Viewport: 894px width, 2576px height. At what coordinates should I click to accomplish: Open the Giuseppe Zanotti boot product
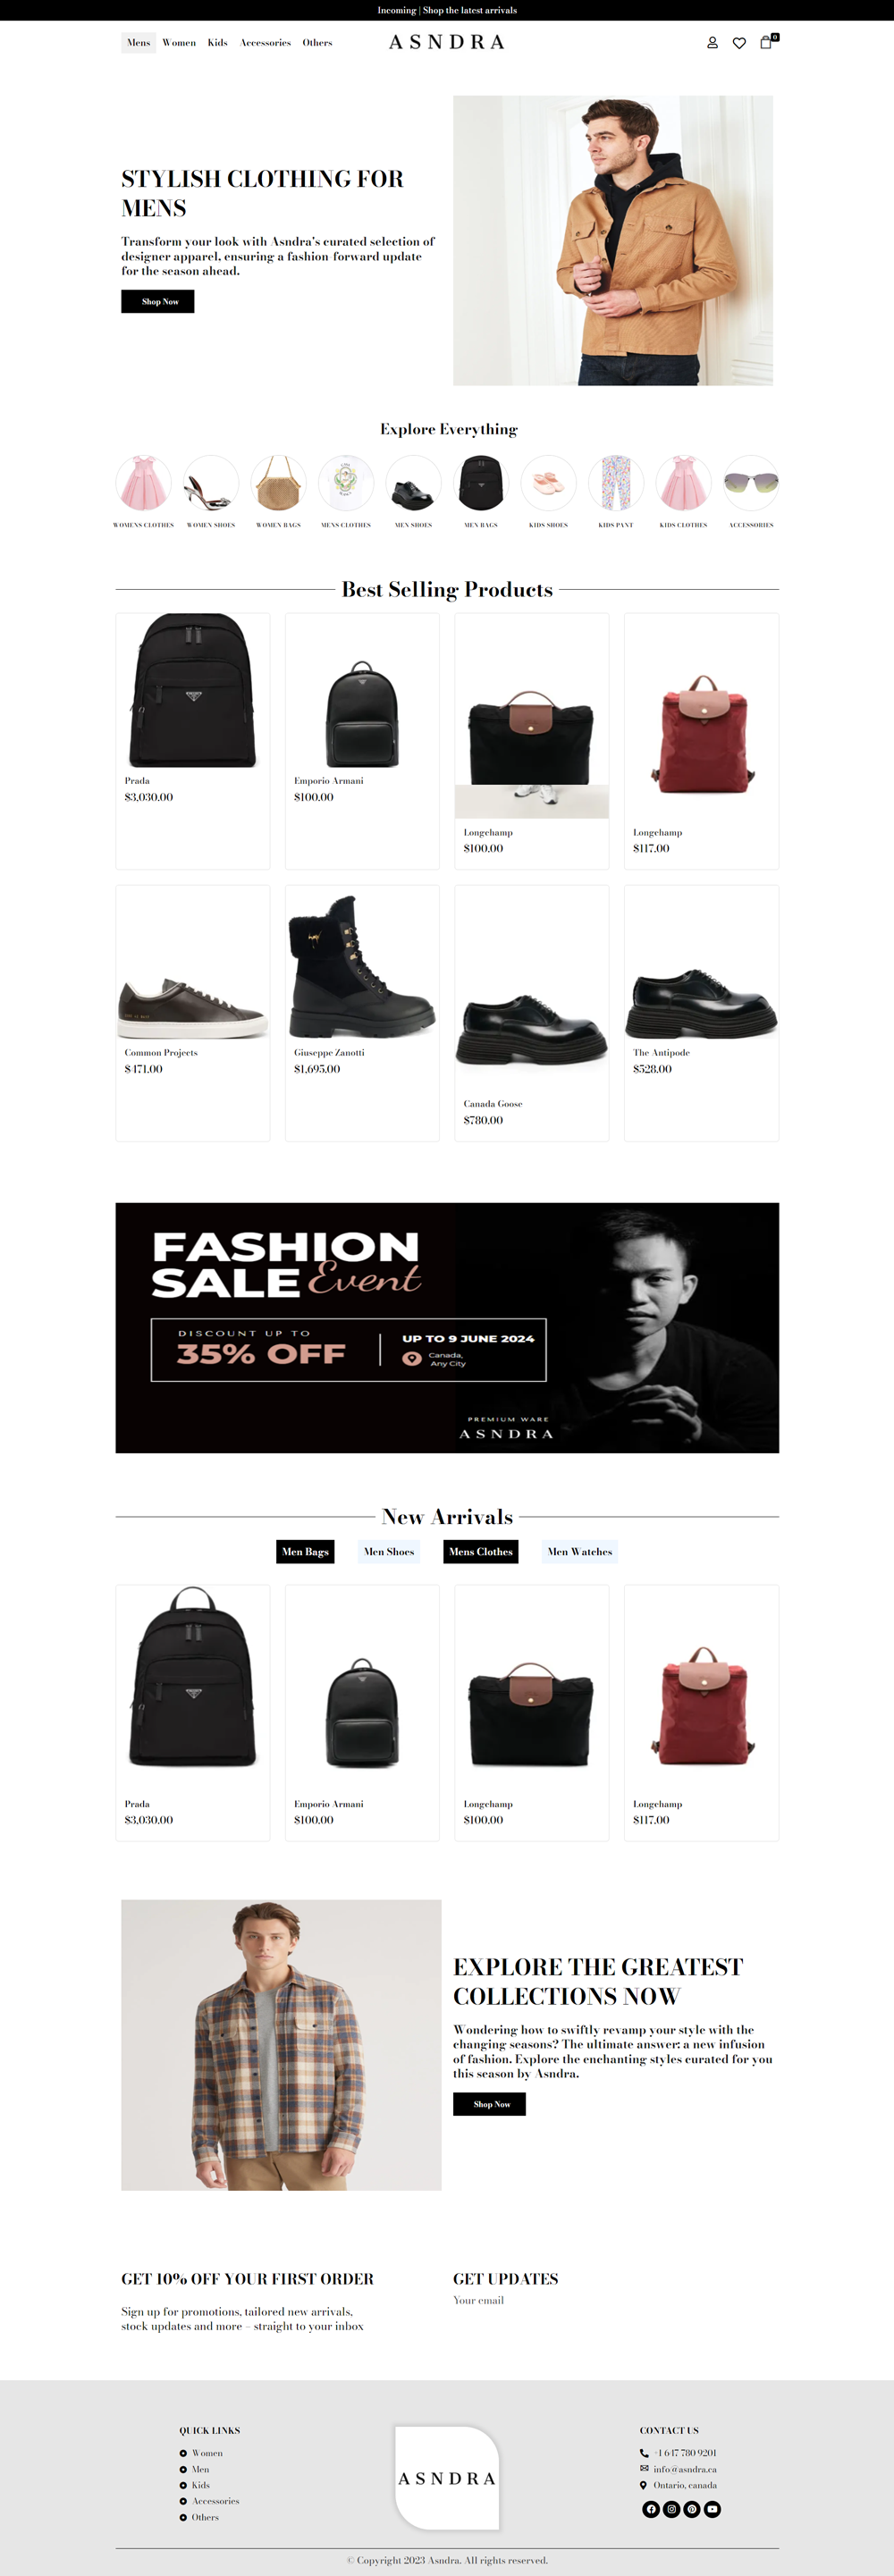362,1012
